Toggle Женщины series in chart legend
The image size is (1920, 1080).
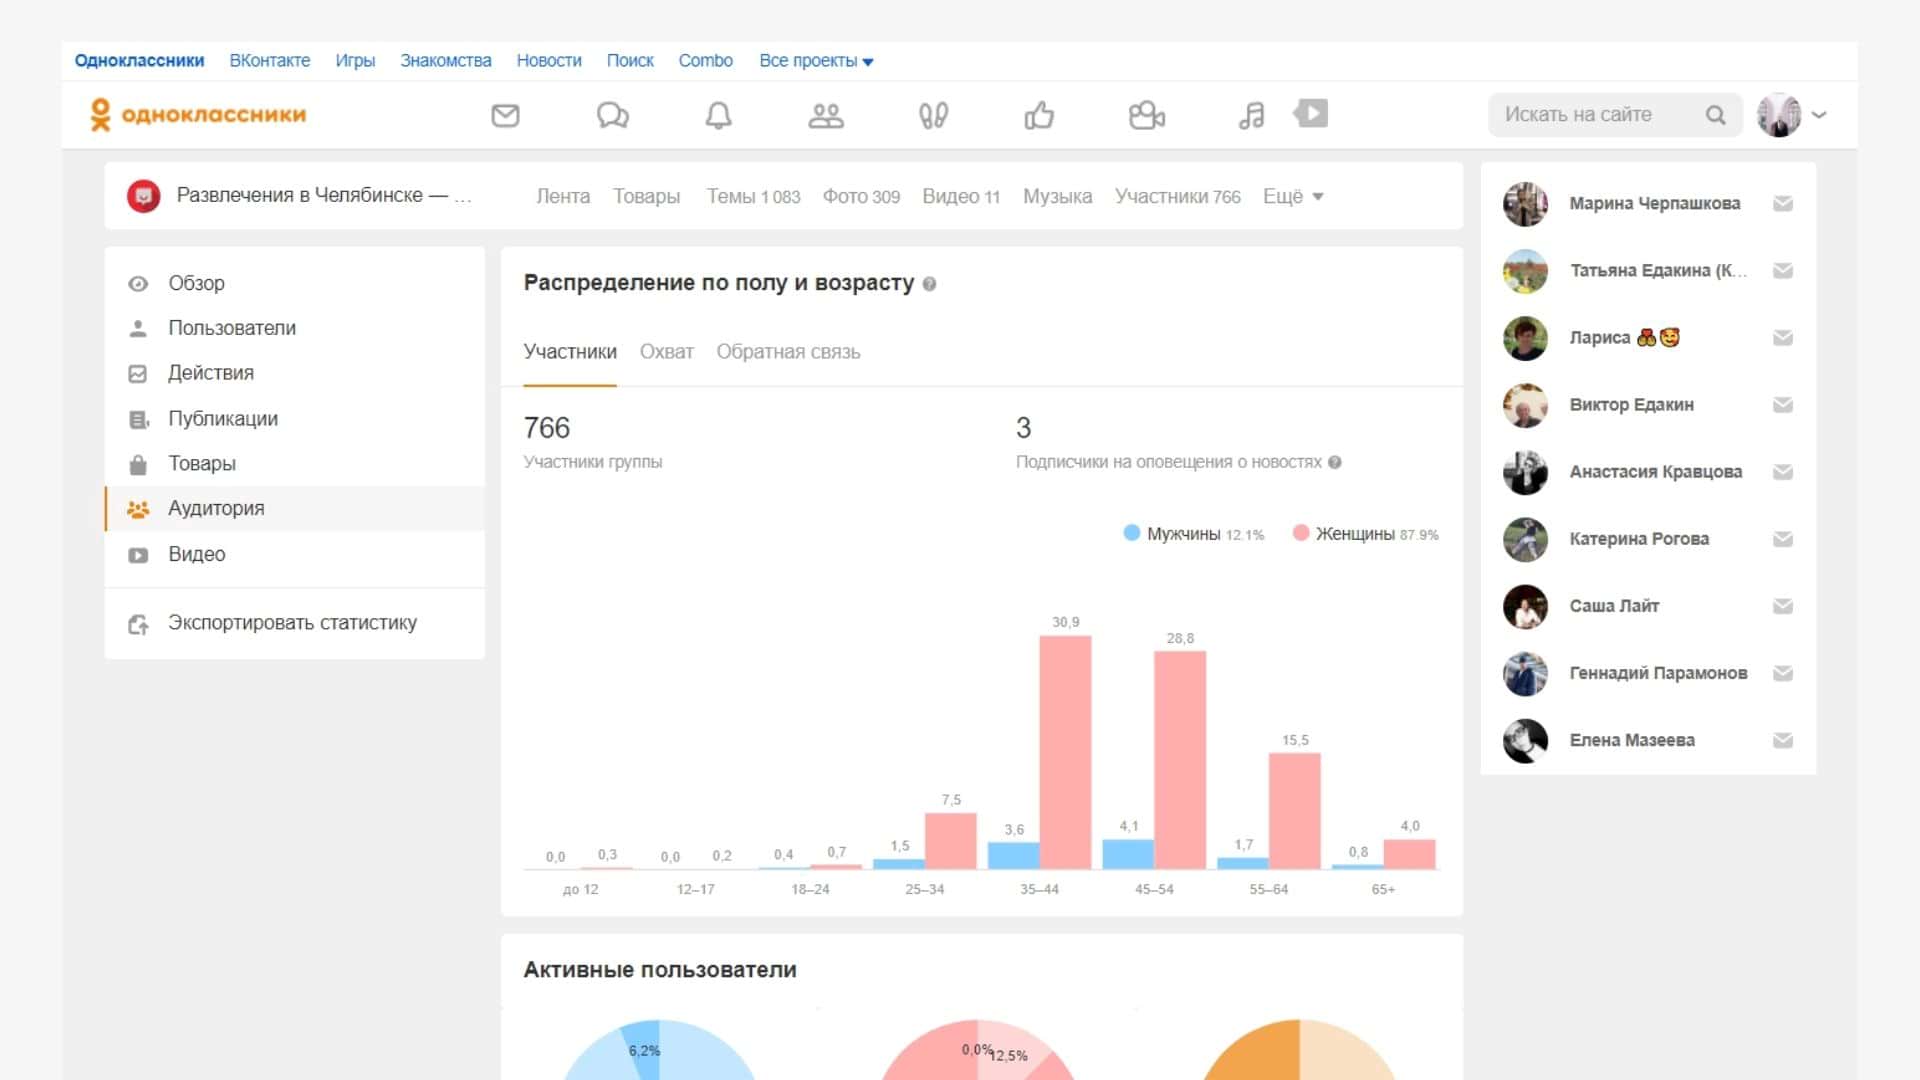click(1353, 534)
